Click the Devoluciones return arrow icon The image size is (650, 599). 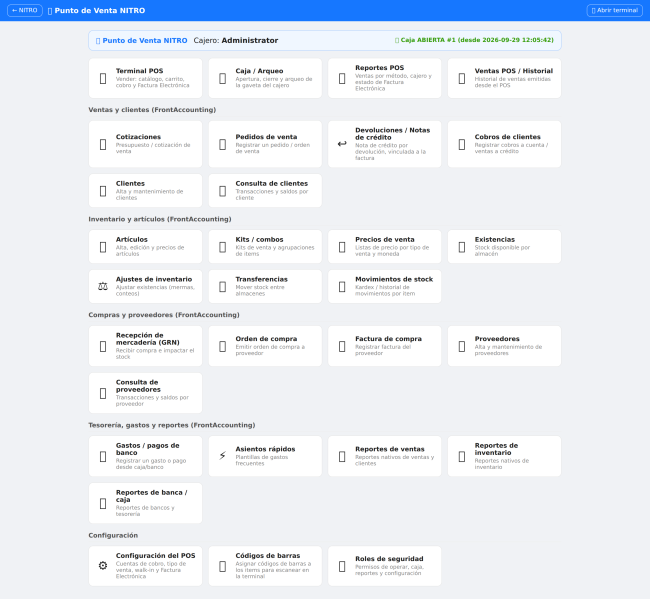coord(342,144)
